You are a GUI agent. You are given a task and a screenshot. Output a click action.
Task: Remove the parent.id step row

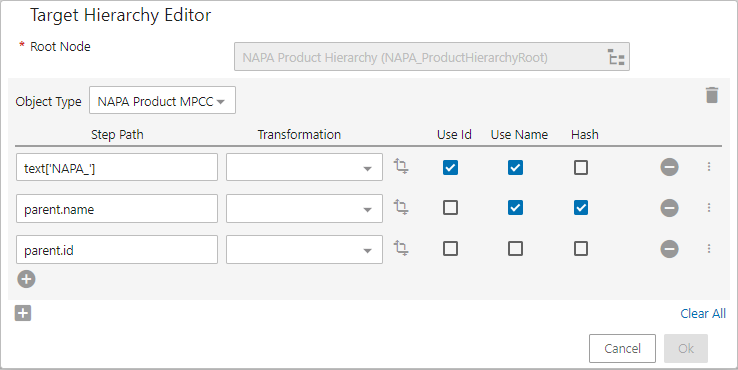669,249
